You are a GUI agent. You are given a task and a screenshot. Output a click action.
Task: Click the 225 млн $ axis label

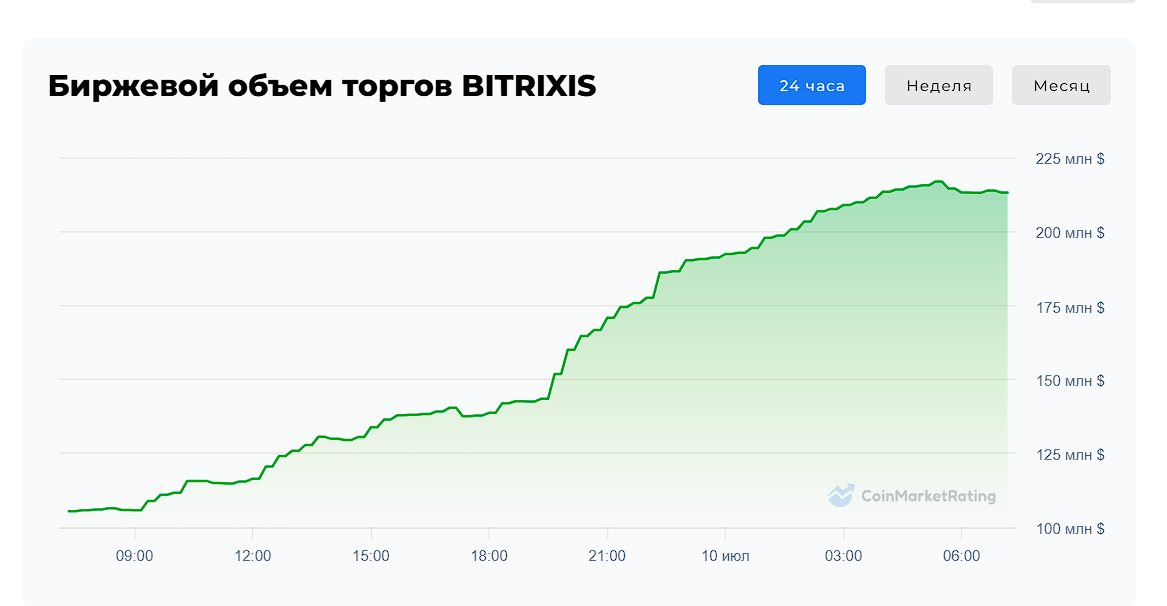coord(1069,159)
